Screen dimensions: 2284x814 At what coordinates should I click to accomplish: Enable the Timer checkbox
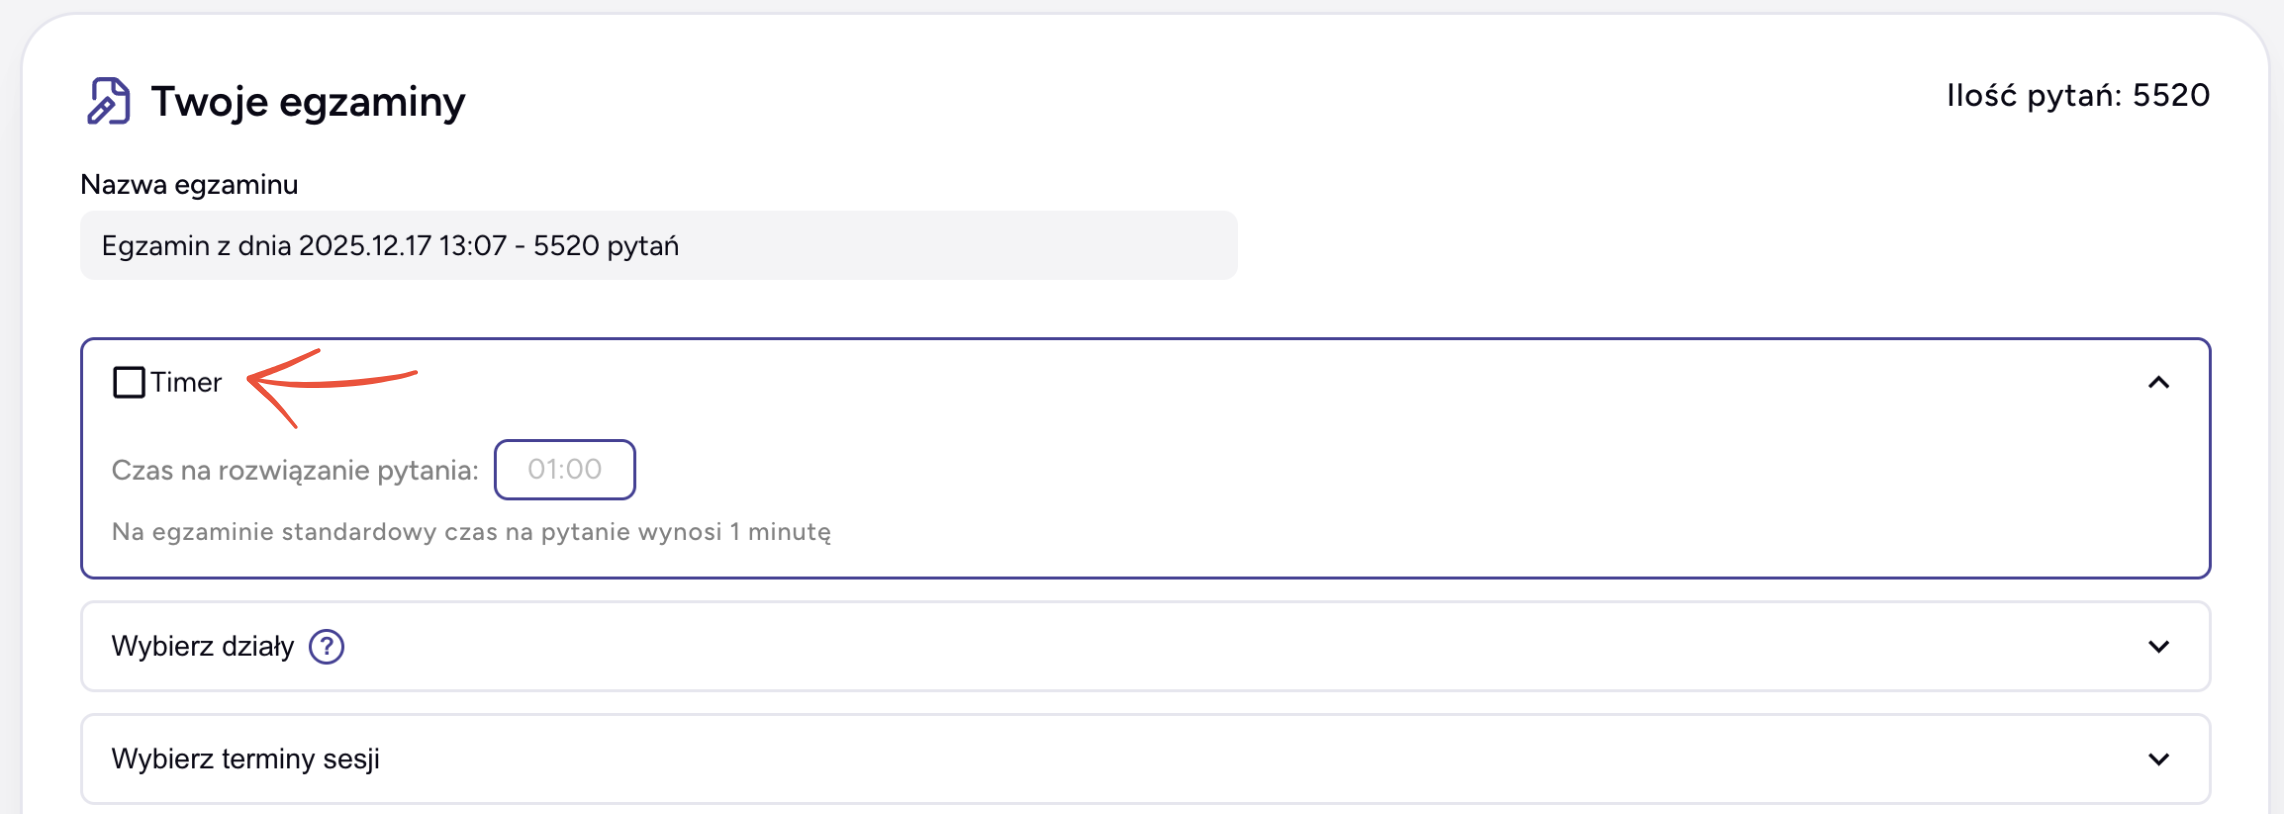pyautogui.click(x=129, y=382)
